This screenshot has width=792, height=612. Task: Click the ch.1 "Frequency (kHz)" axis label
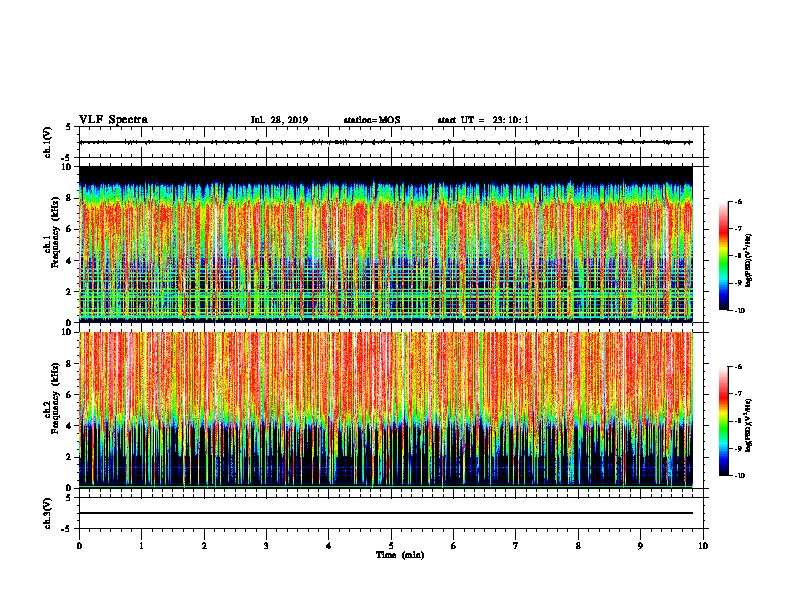coord(56,232)
